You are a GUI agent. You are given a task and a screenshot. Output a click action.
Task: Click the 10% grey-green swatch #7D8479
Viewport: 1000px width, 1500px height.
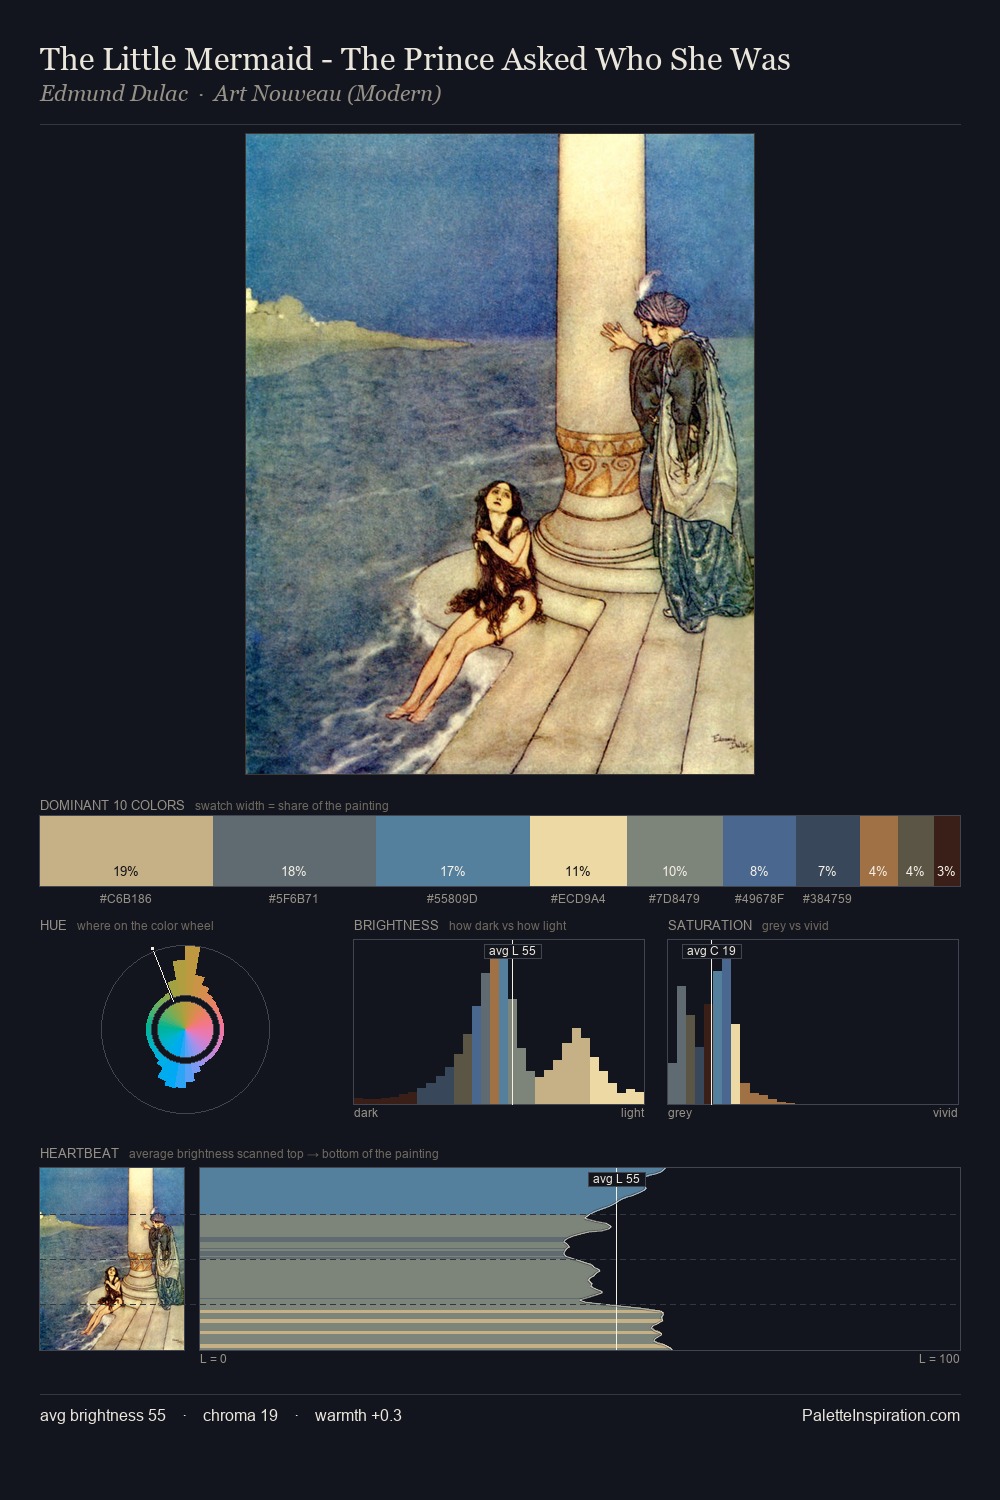pos(675,851)
